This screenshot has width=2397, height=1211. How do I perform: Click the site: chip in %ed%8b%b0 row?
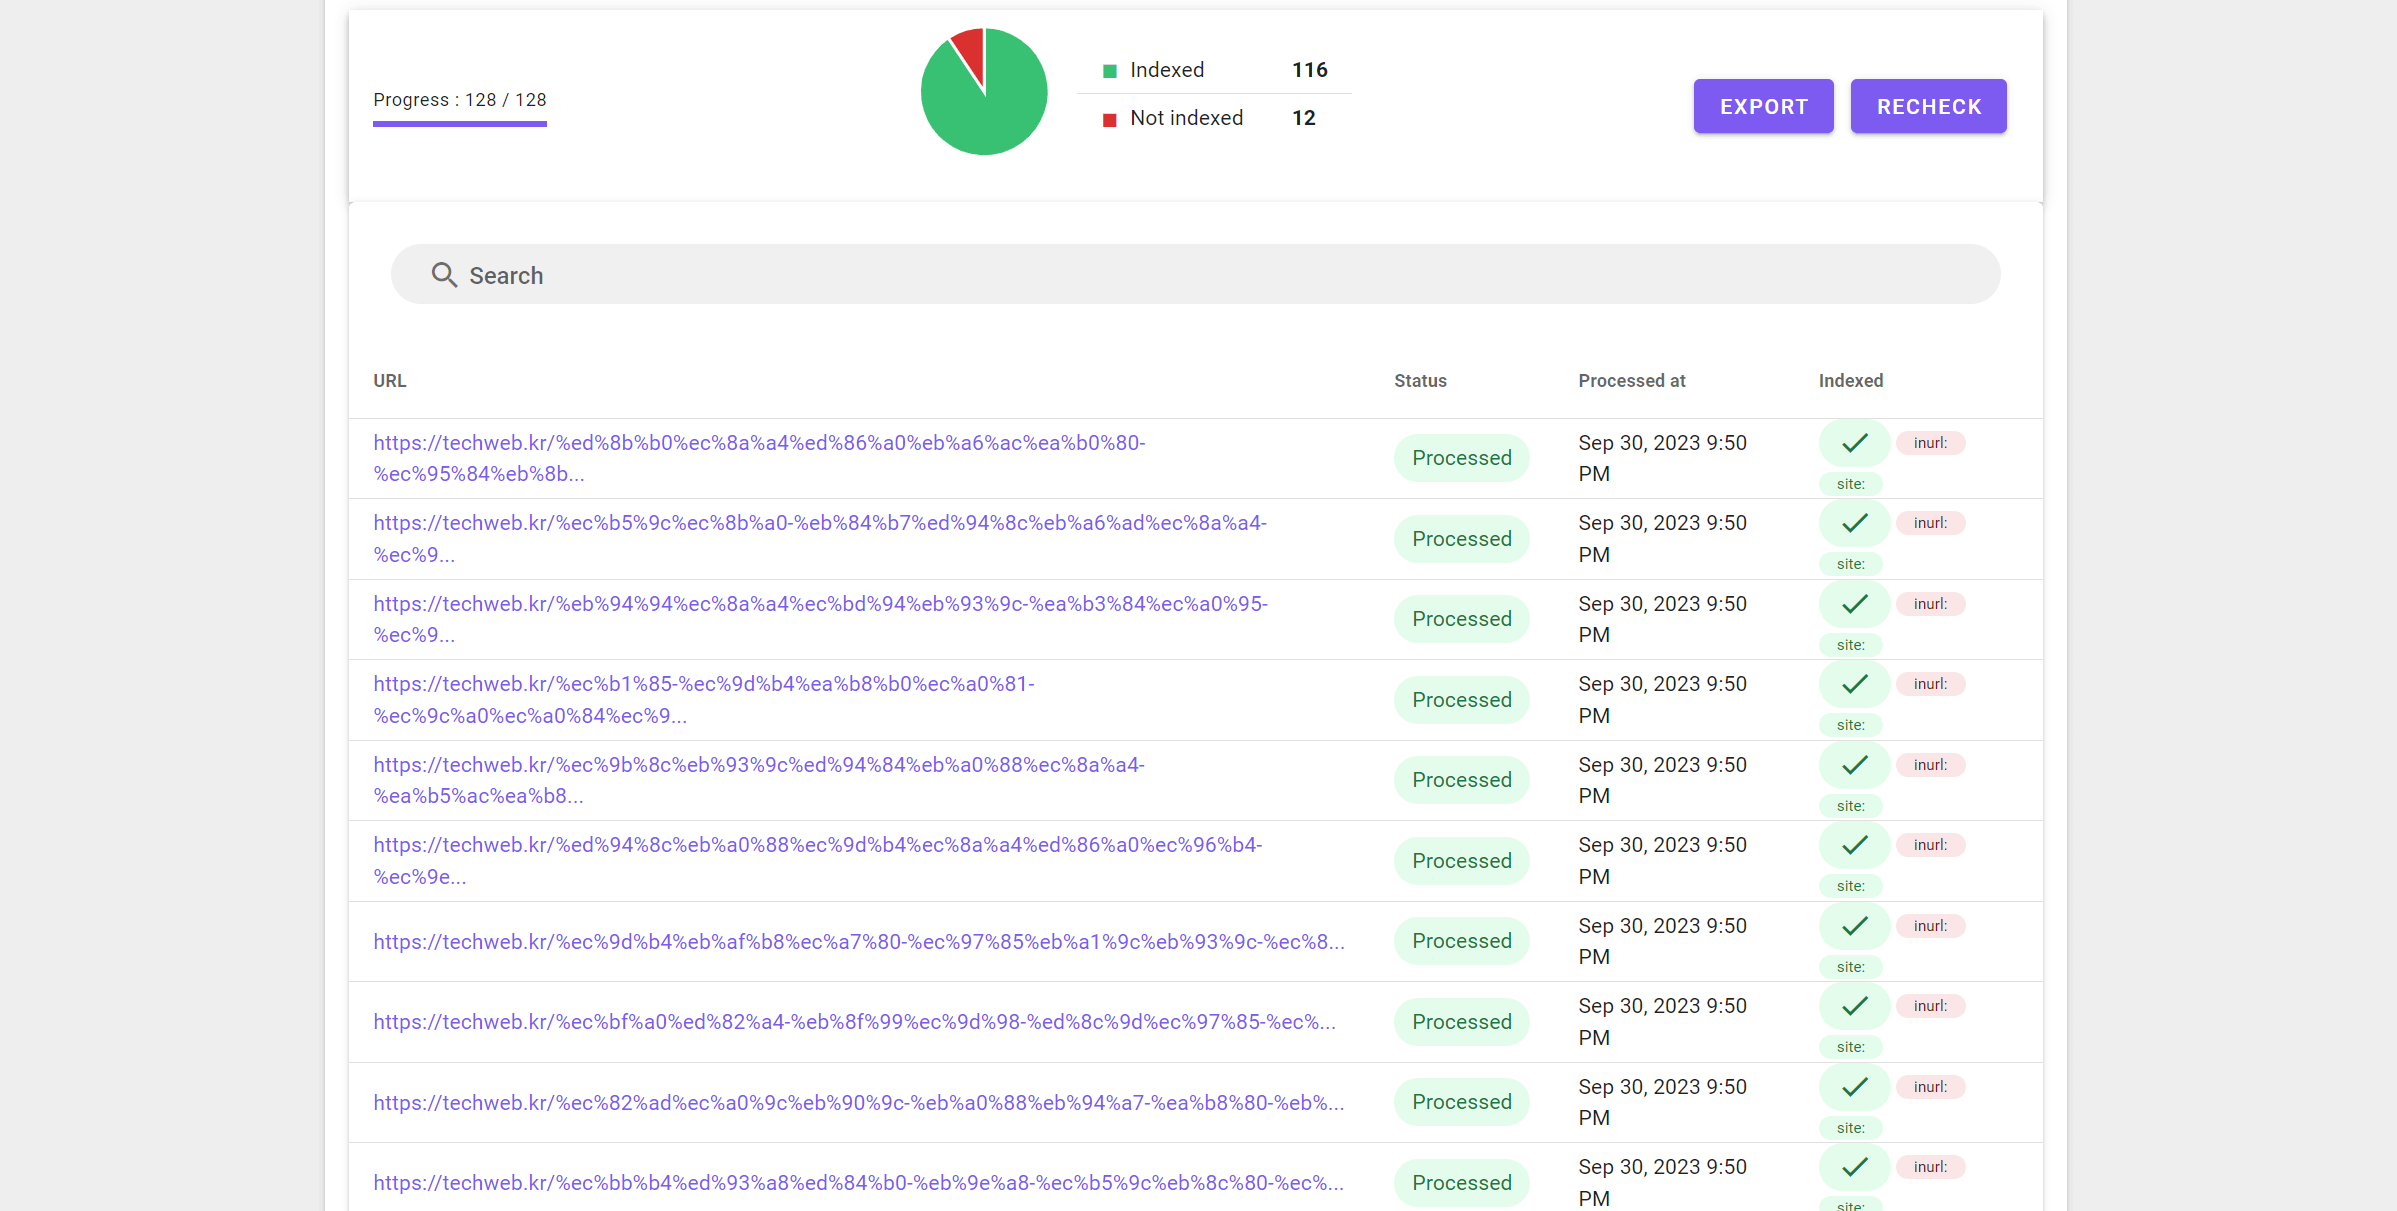1850,484
